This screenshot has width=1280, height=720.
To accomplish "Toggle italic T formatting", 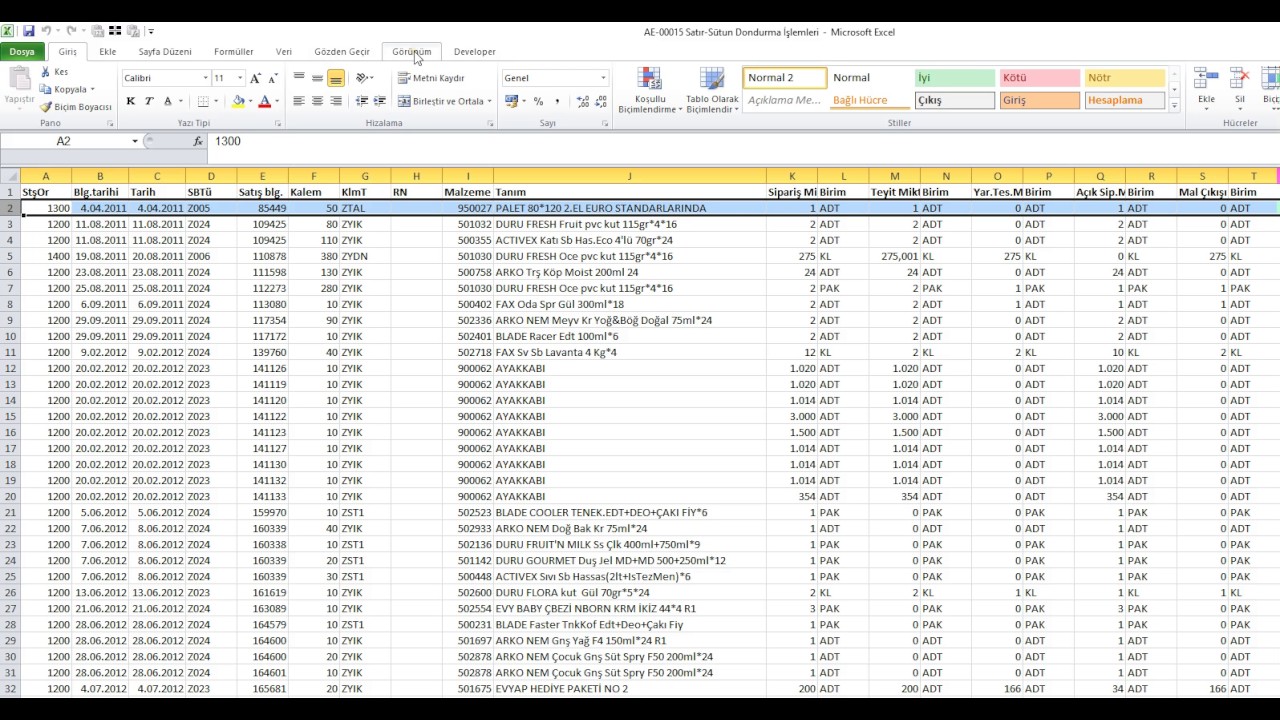I will pos(149,101).
